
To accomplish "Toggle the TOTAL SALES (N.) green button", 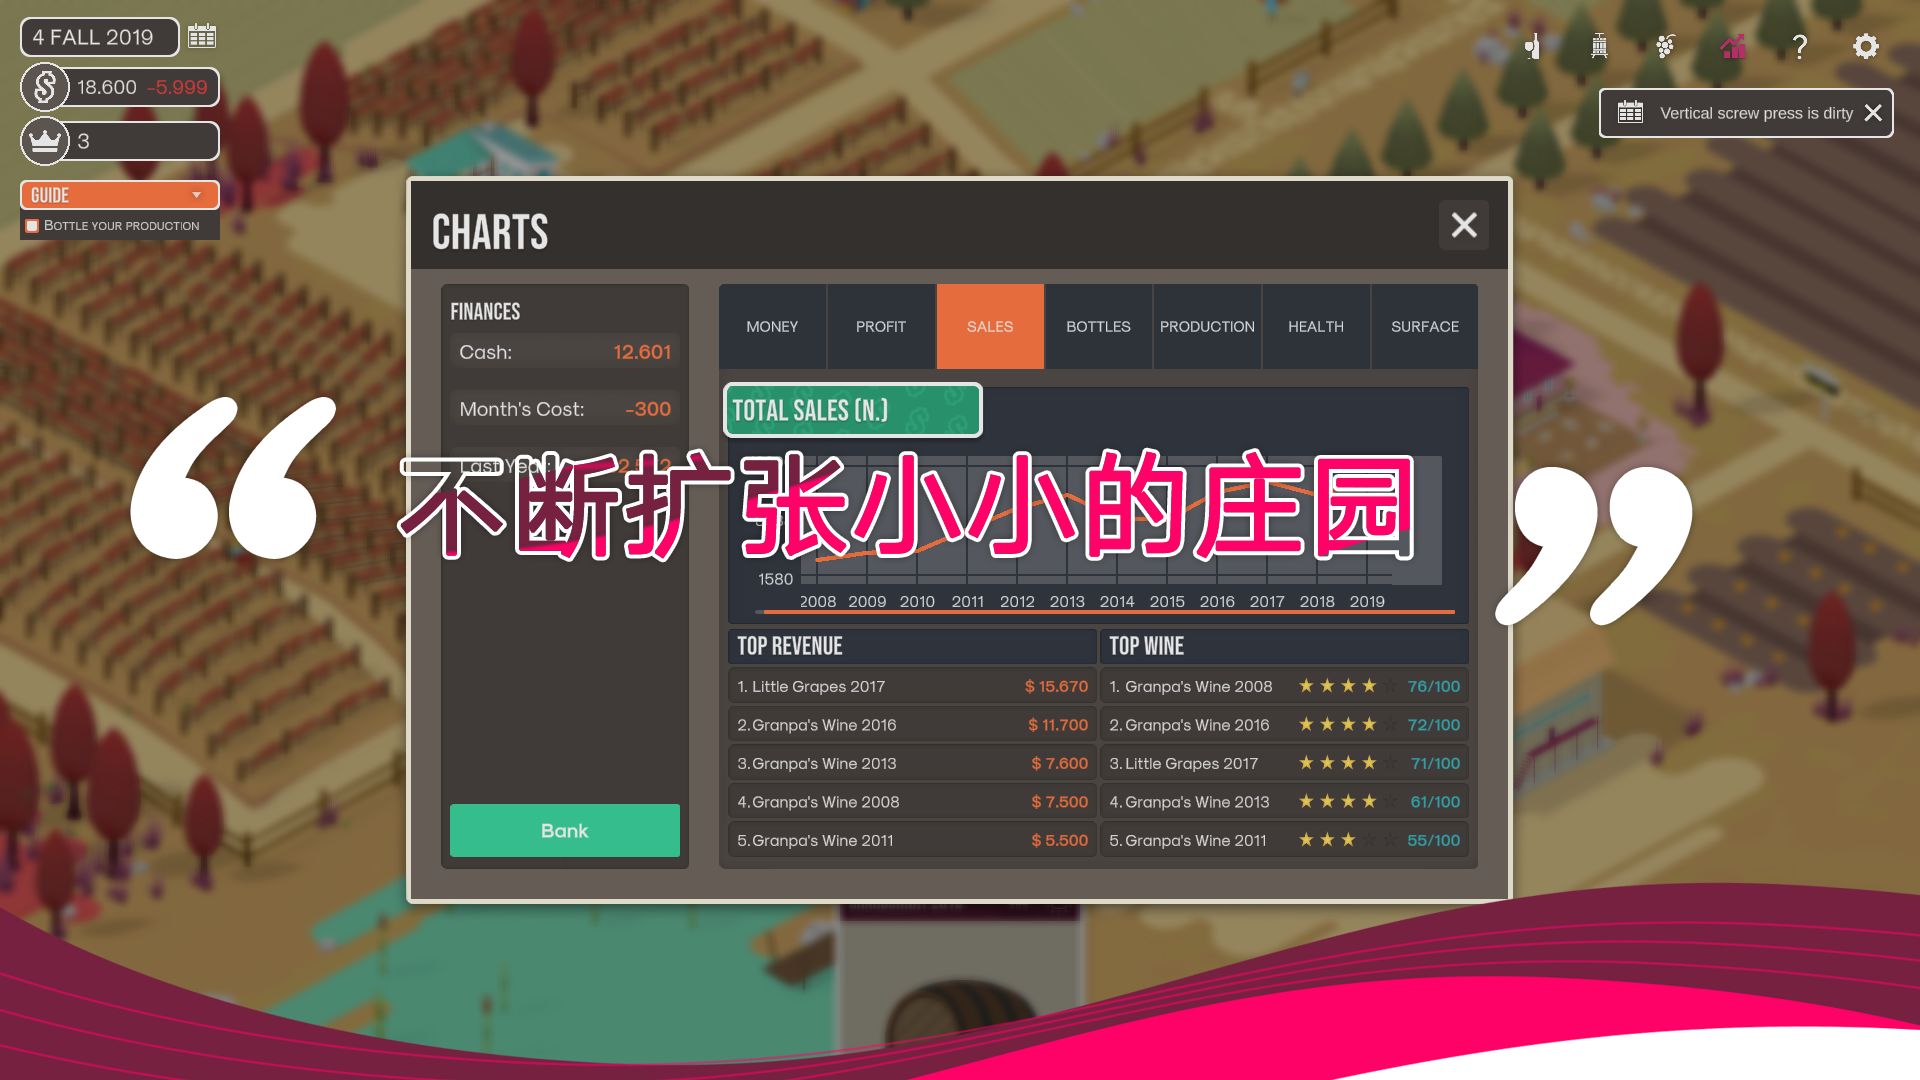I will (x=851, y=410).
